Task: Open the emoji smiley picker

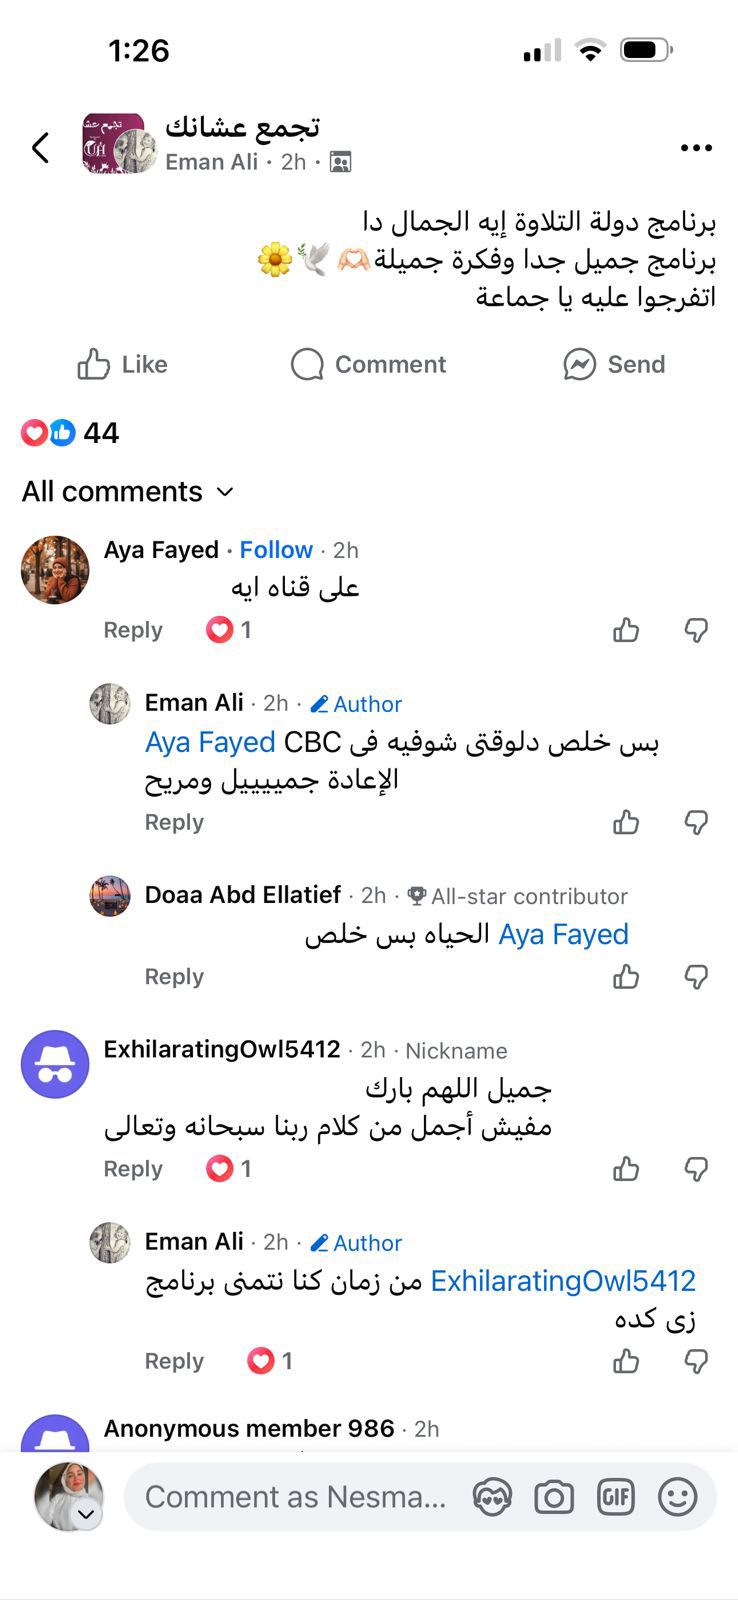Action: click(677, 1497)
